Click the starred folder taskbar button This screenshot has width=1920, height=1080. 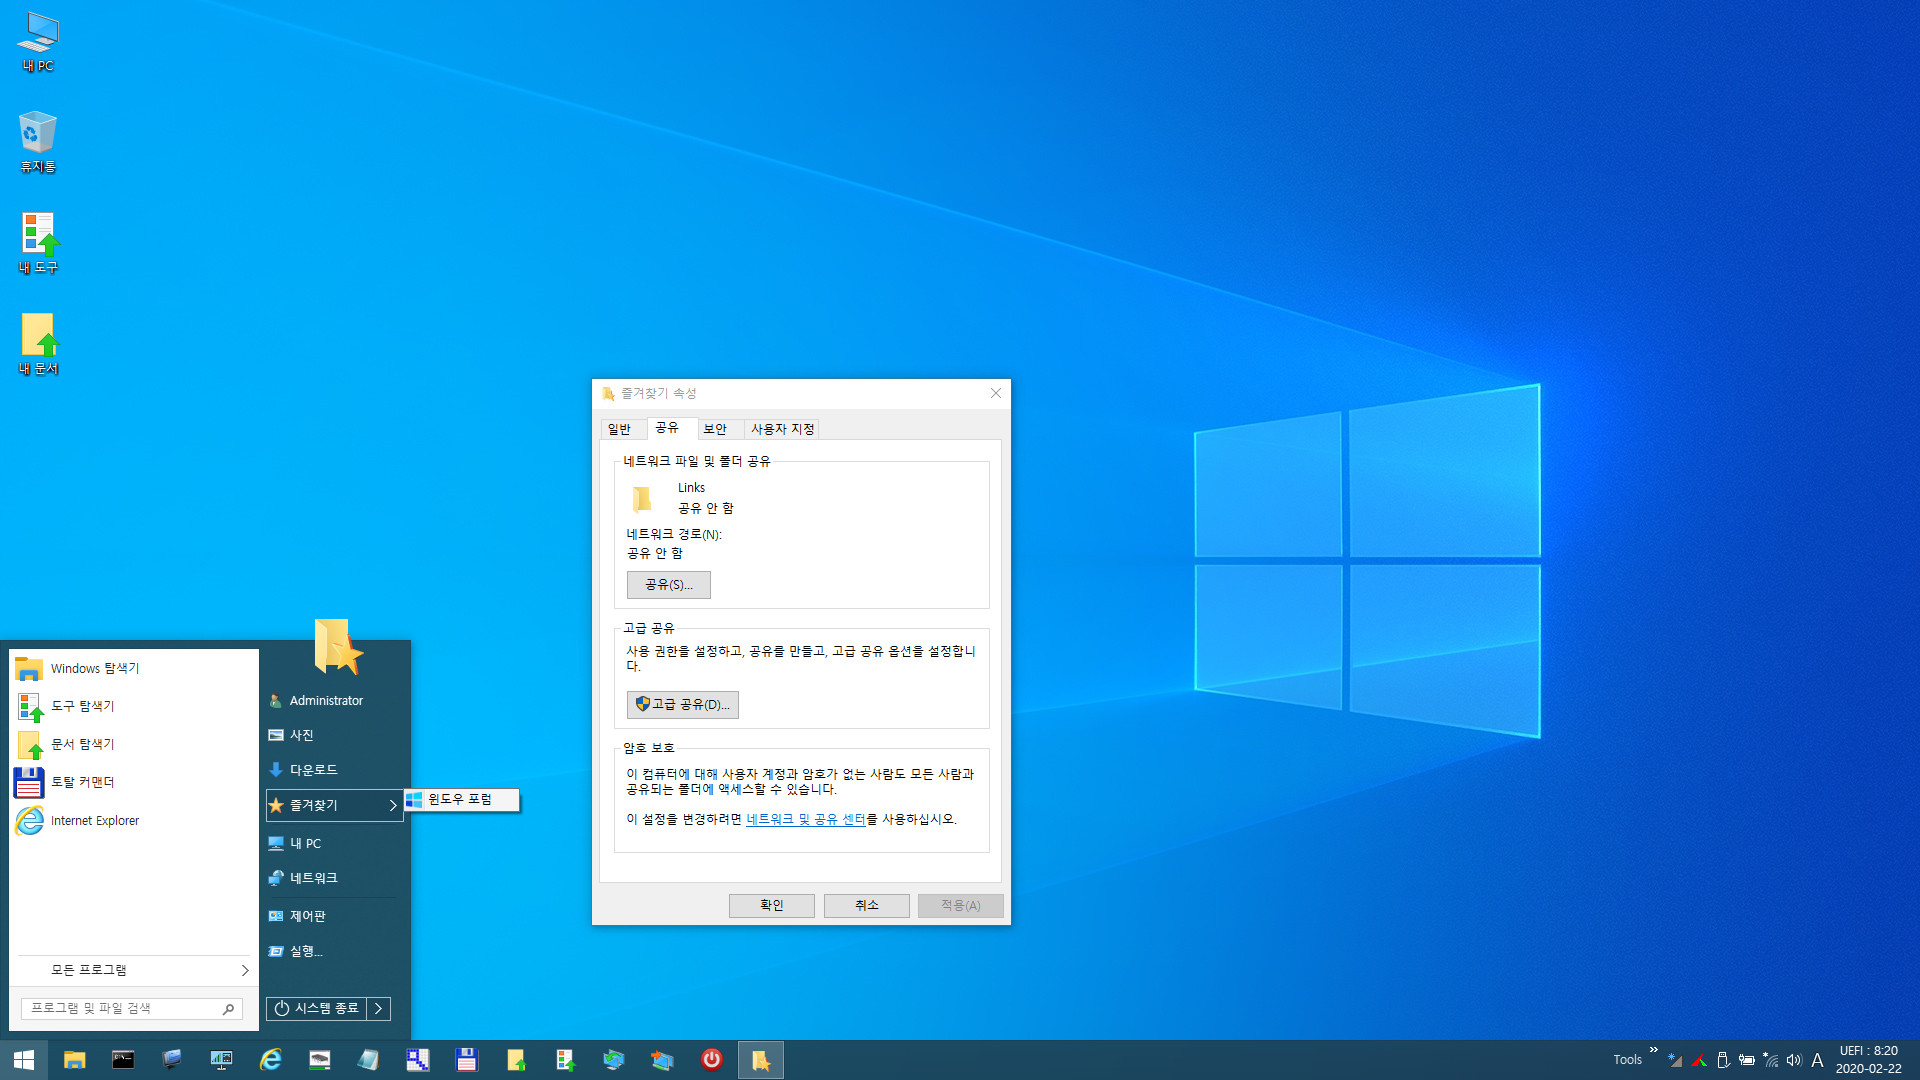pyautogui.click(x=761, y=1060)
